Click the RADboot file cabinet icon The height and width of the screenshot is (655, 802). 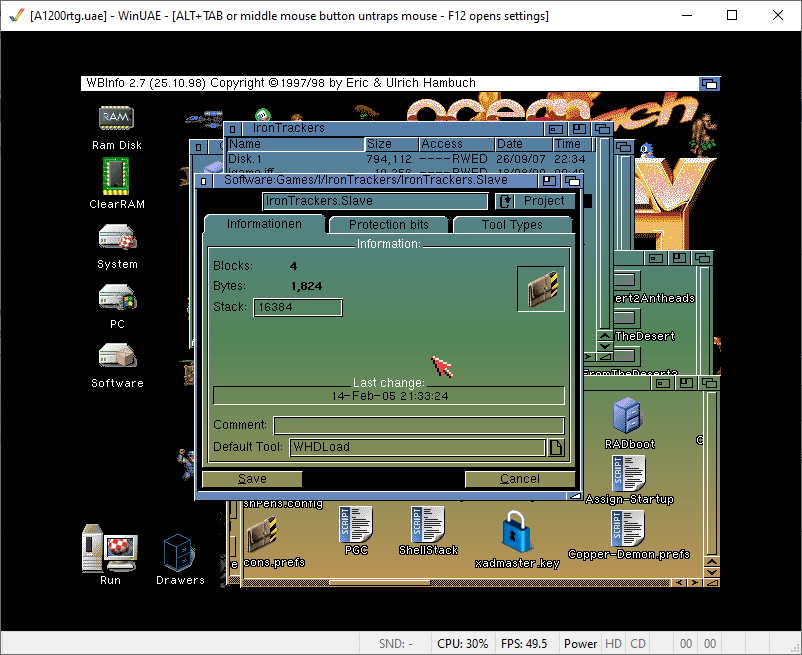click(x=629, y=414)
